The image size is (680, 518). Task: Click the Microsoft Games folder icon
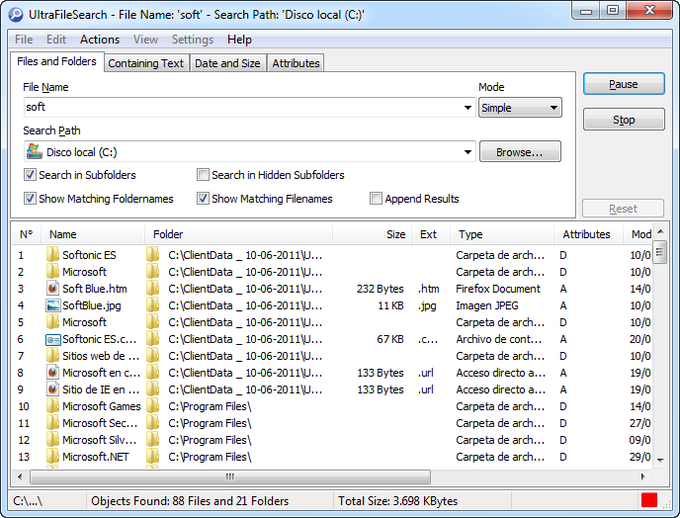(52, 406)
